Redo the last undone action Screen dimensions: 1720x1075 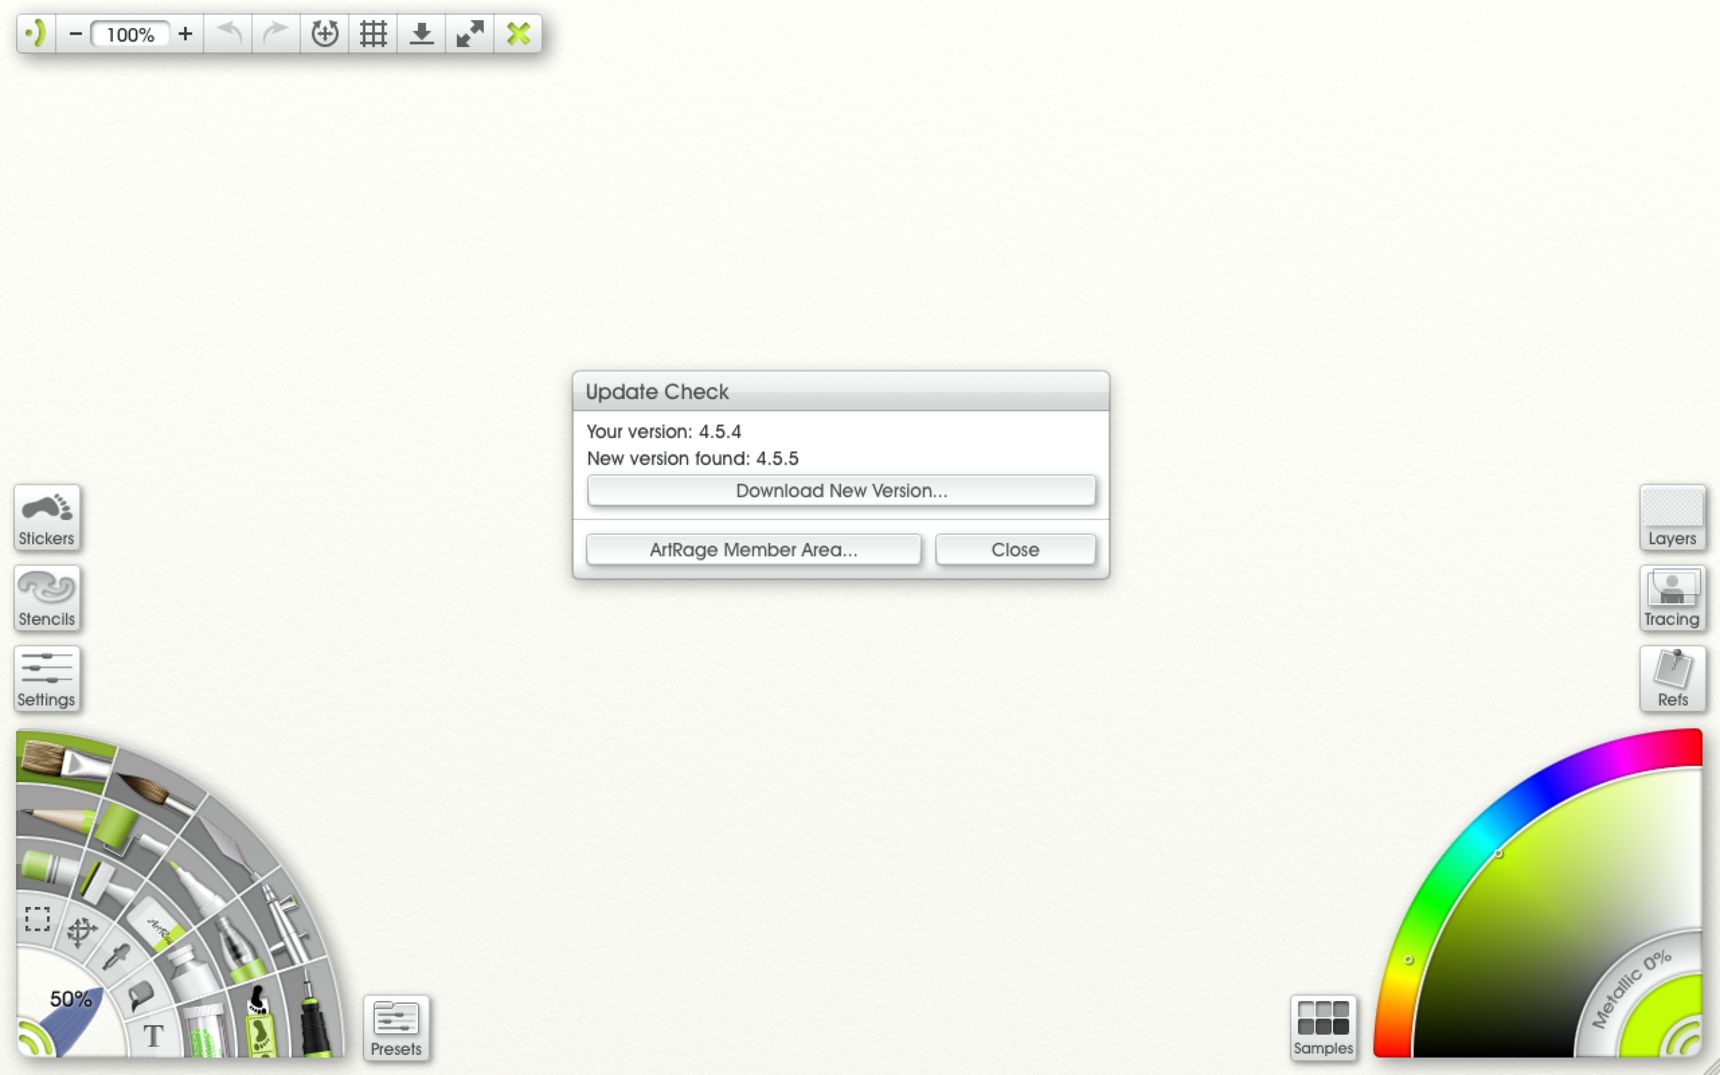pyautogui.click(x=276, y=34)
